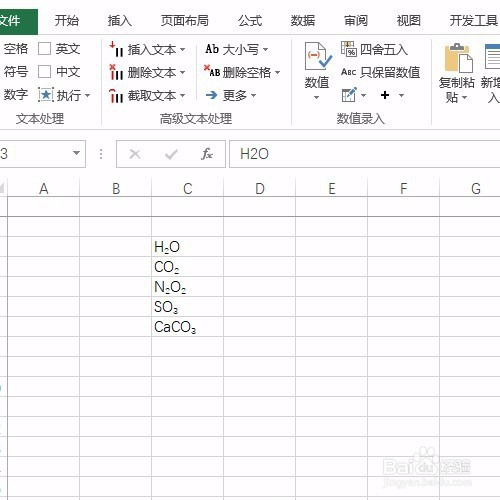Click the Ab case (大小写) icon

pyautogui.click(x=212, y=49)
